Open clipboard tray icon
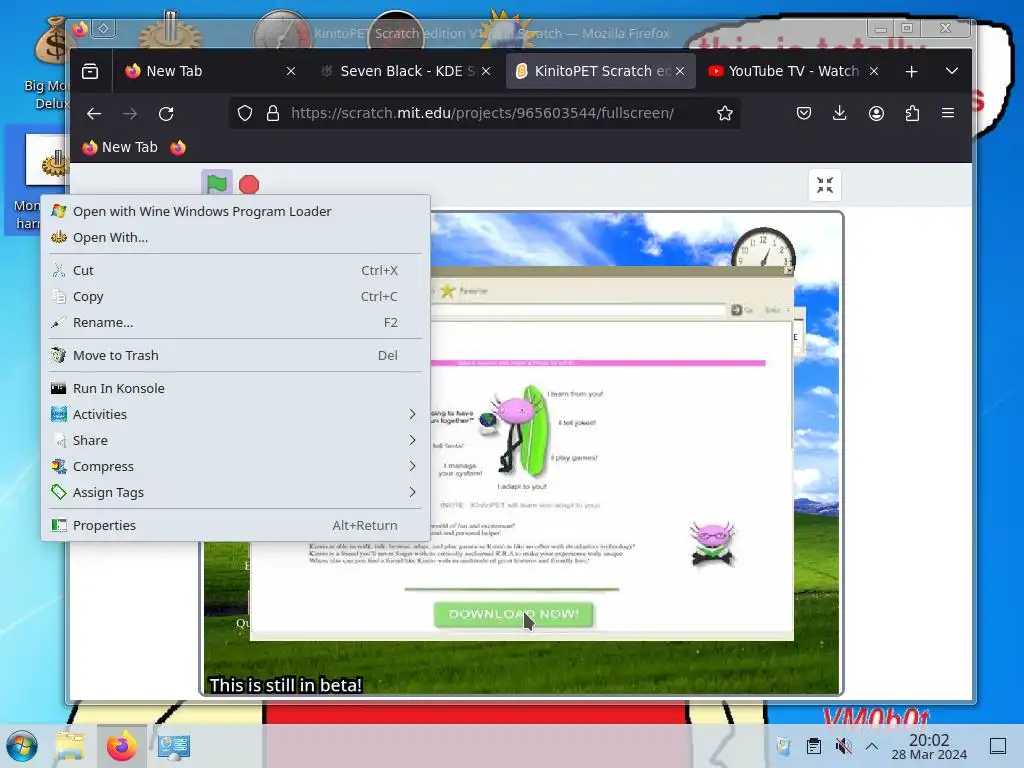This screenshot has width=1024, height=768. point(814,746)
